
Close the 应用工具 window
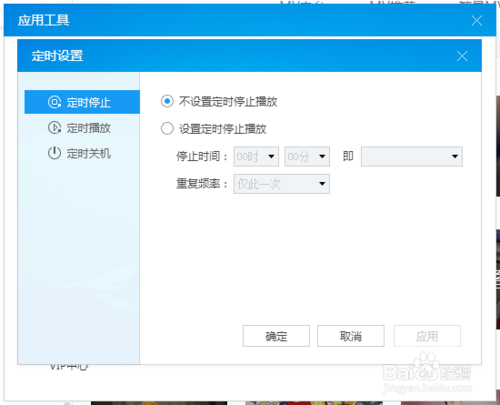[x=477, y=21]
